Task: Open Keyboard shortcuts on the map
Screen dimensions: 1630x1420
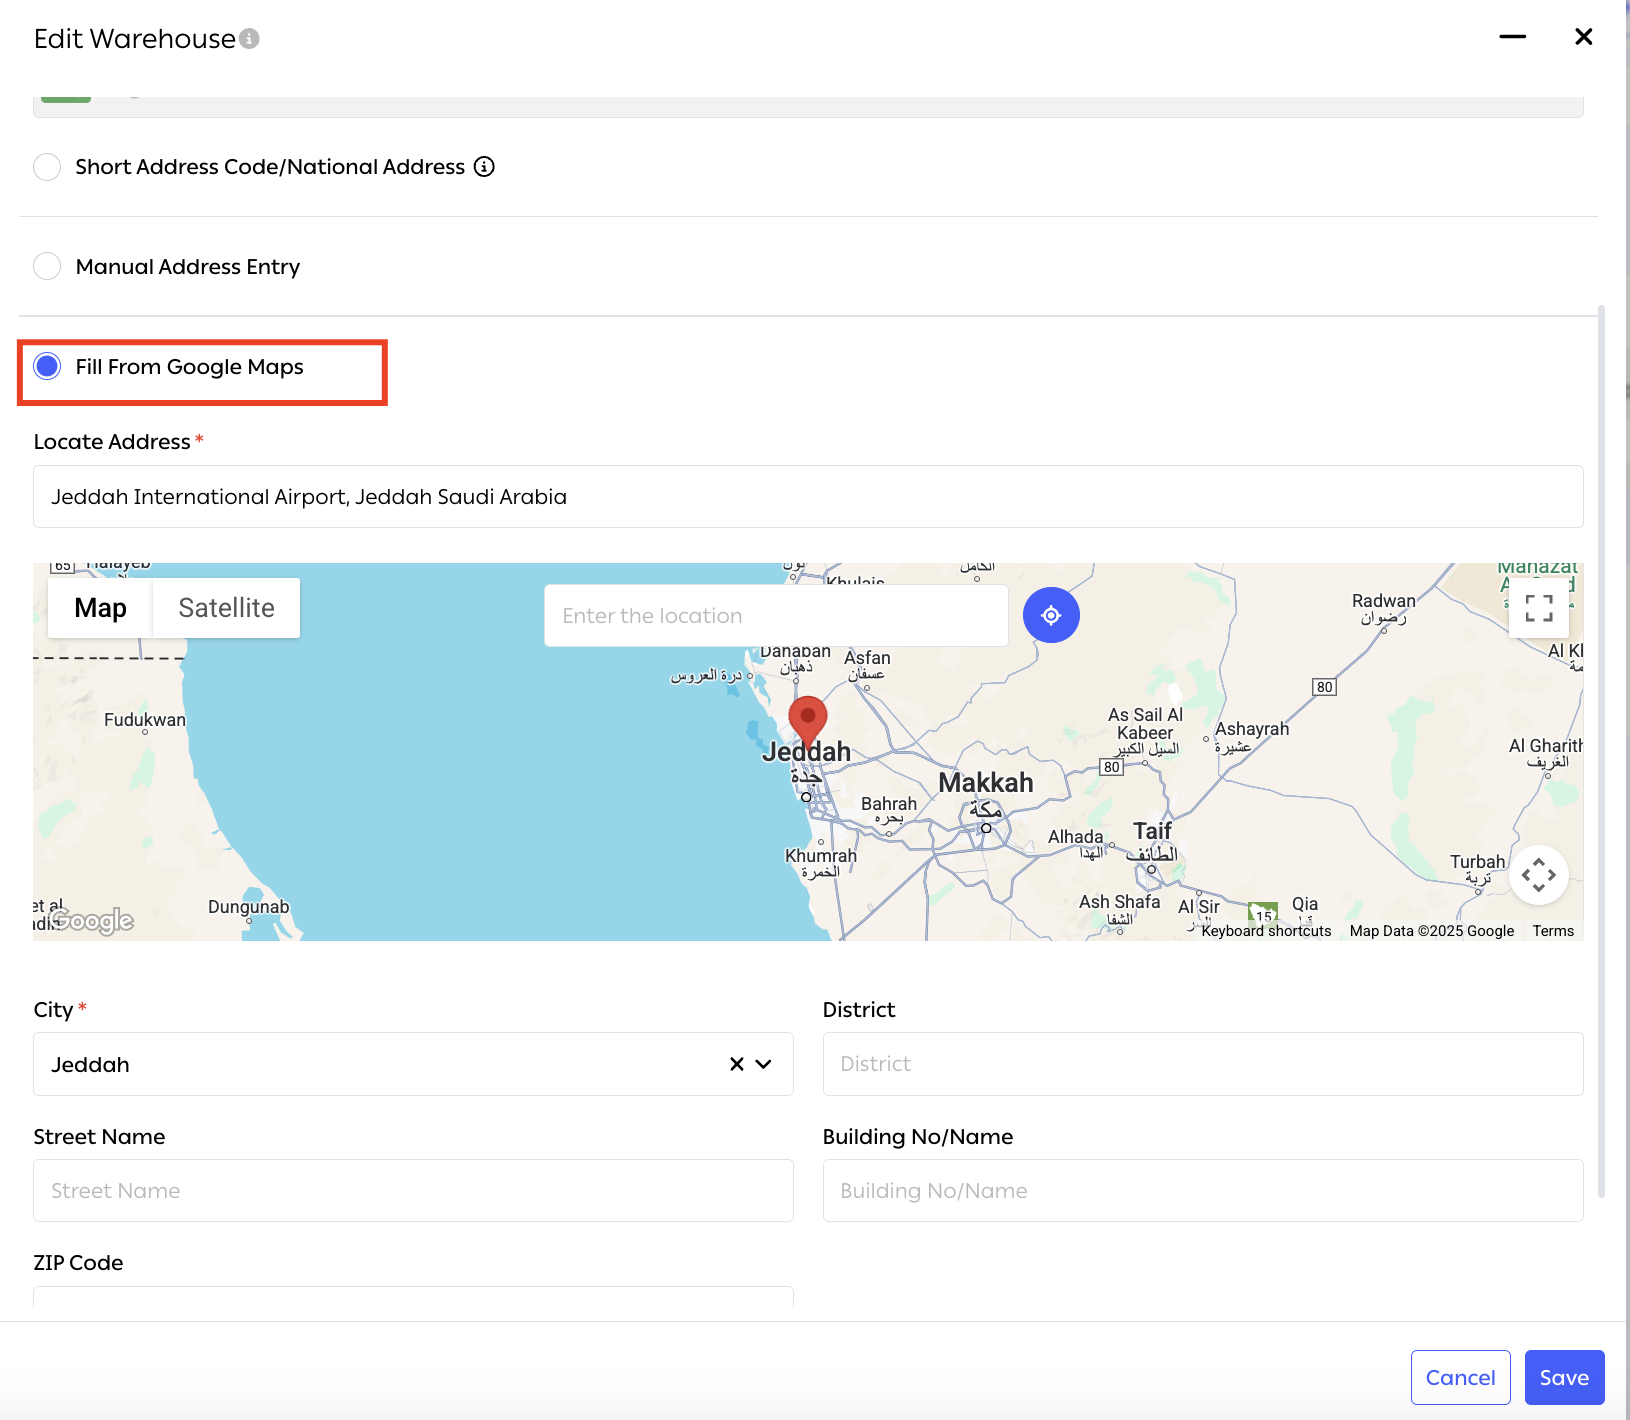Action: (1266, 931)
